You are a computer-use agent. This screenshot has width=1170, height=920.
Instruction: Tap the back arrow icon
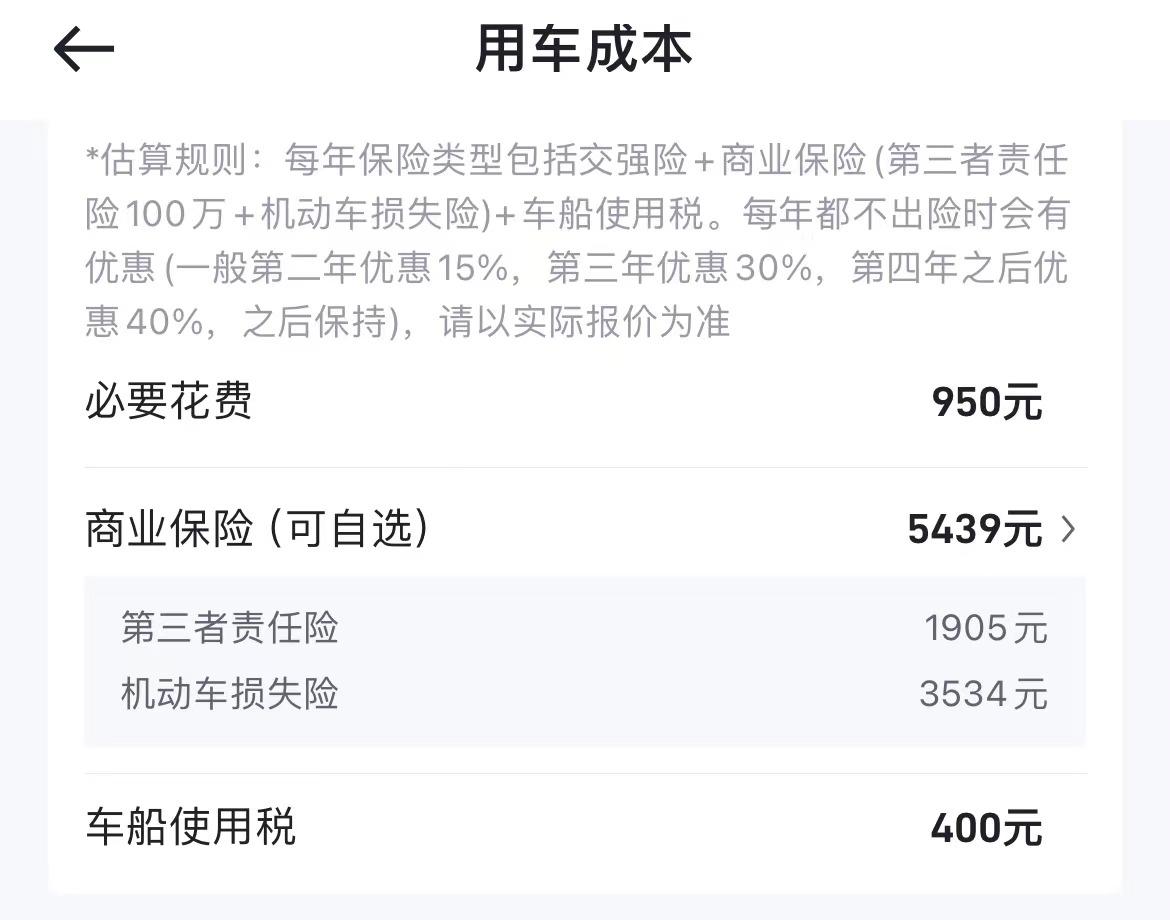pyautogui.click(x=84, y=49)
